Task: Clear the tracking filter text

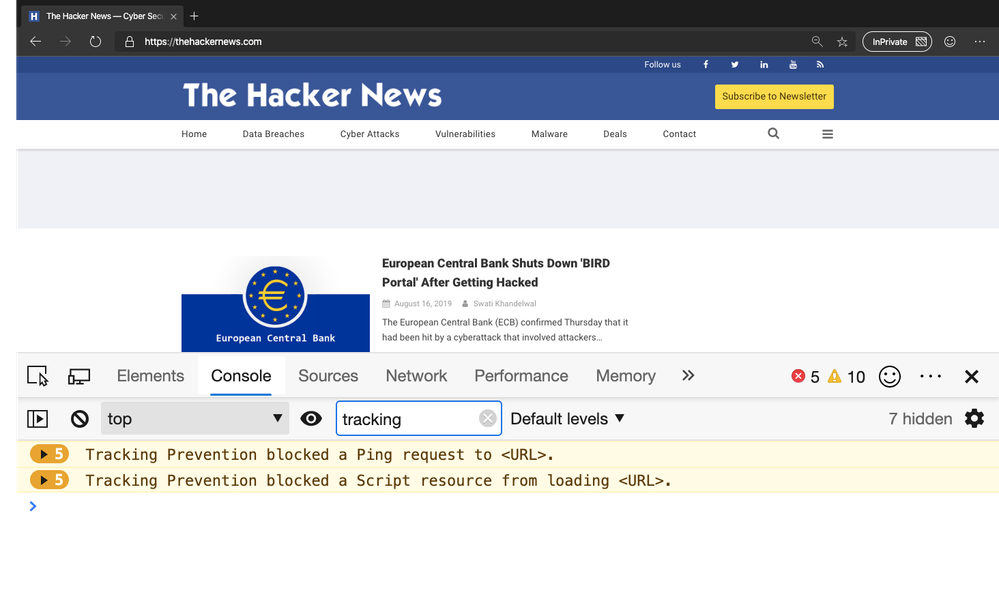Action: (487, 418)
